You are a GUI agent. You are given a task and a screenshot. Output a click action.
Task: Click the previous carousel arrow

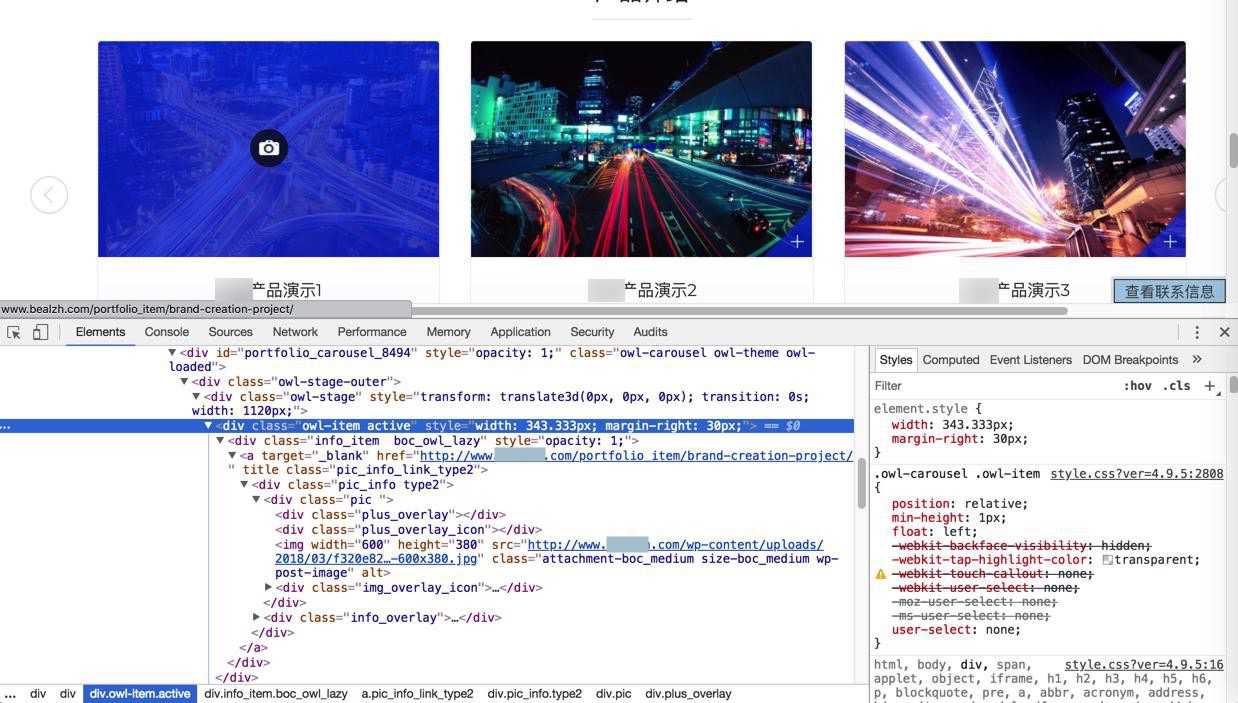[49, 194]
